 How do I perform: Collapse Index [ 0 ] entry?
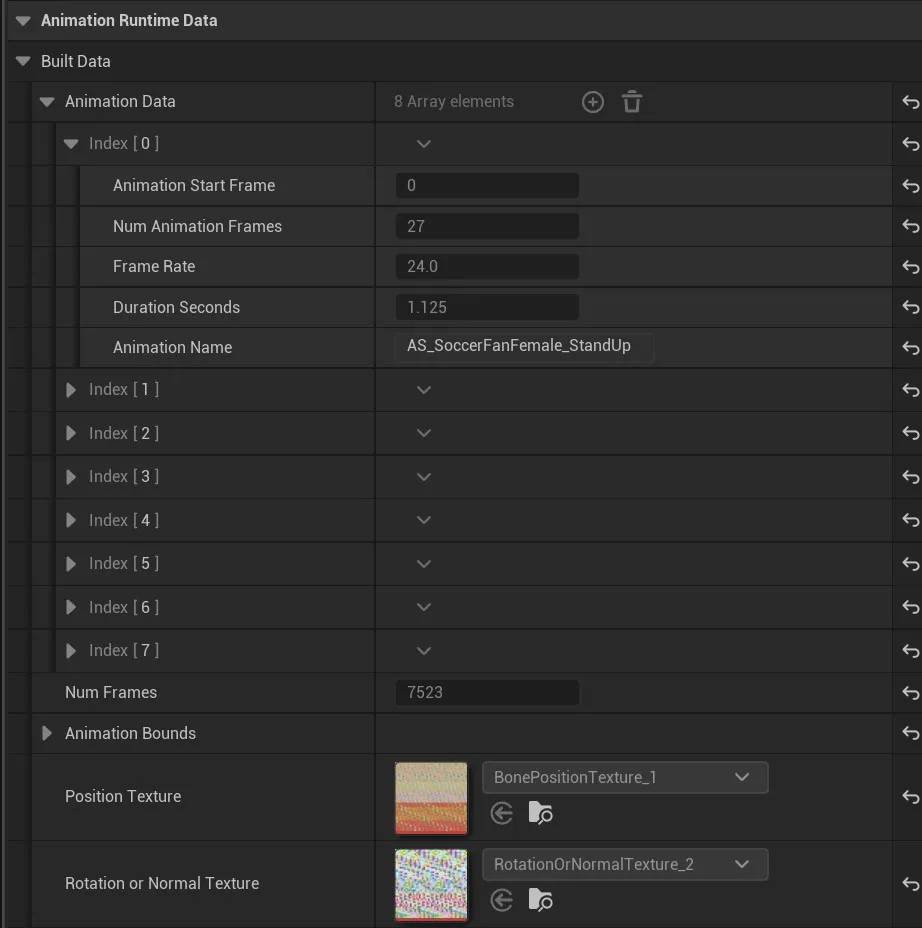coord(70,143)
